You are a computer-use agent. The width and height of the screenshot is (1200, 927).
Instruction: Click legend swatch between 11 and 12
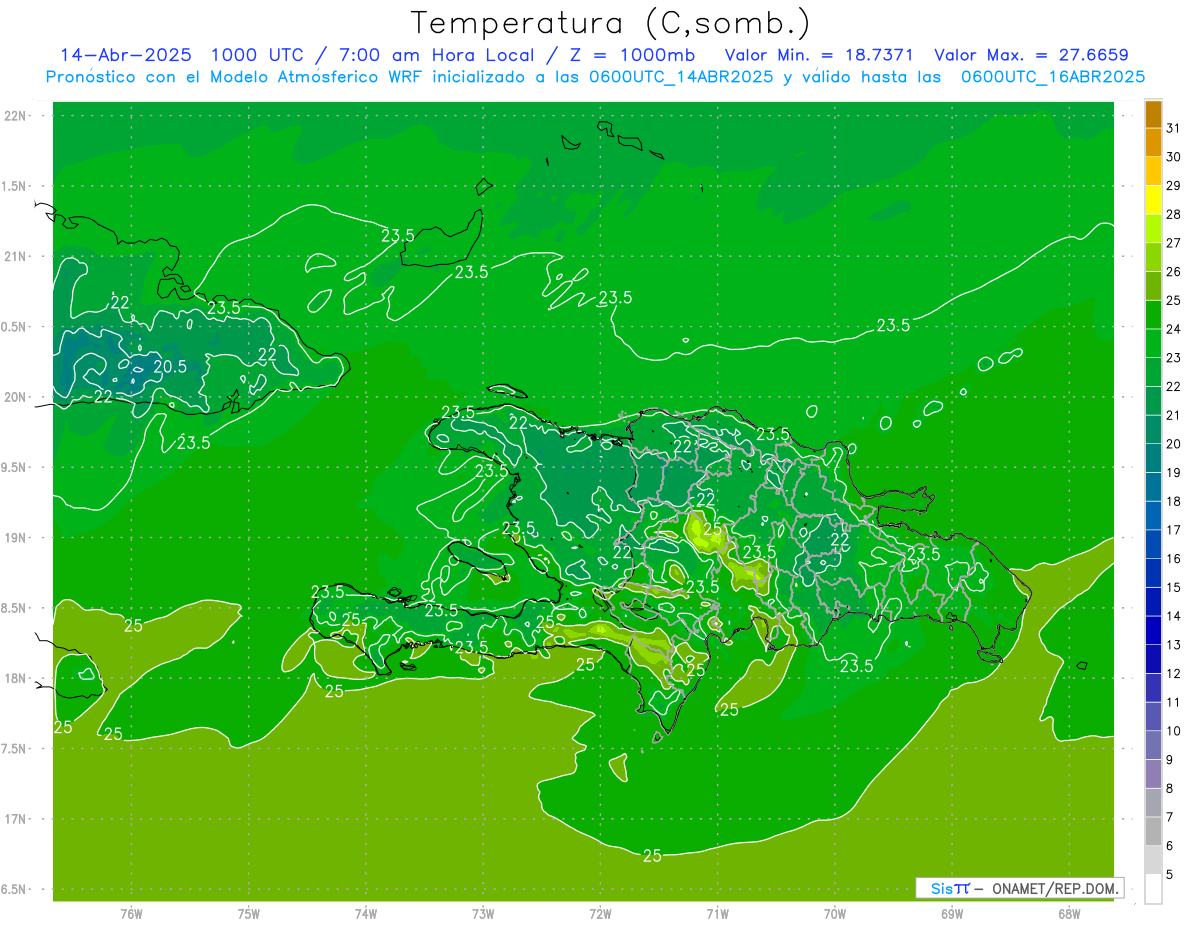(1153, 688)
